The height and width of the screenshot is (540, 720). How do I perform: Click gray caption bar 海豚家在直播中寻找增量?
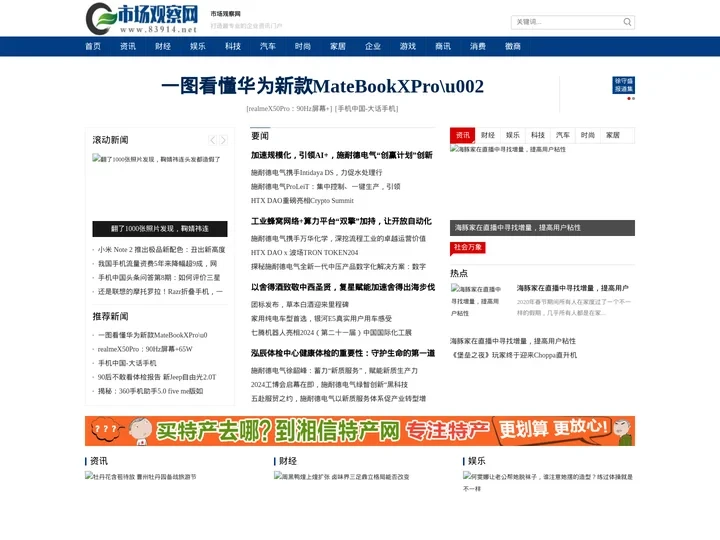coord(542,228)
